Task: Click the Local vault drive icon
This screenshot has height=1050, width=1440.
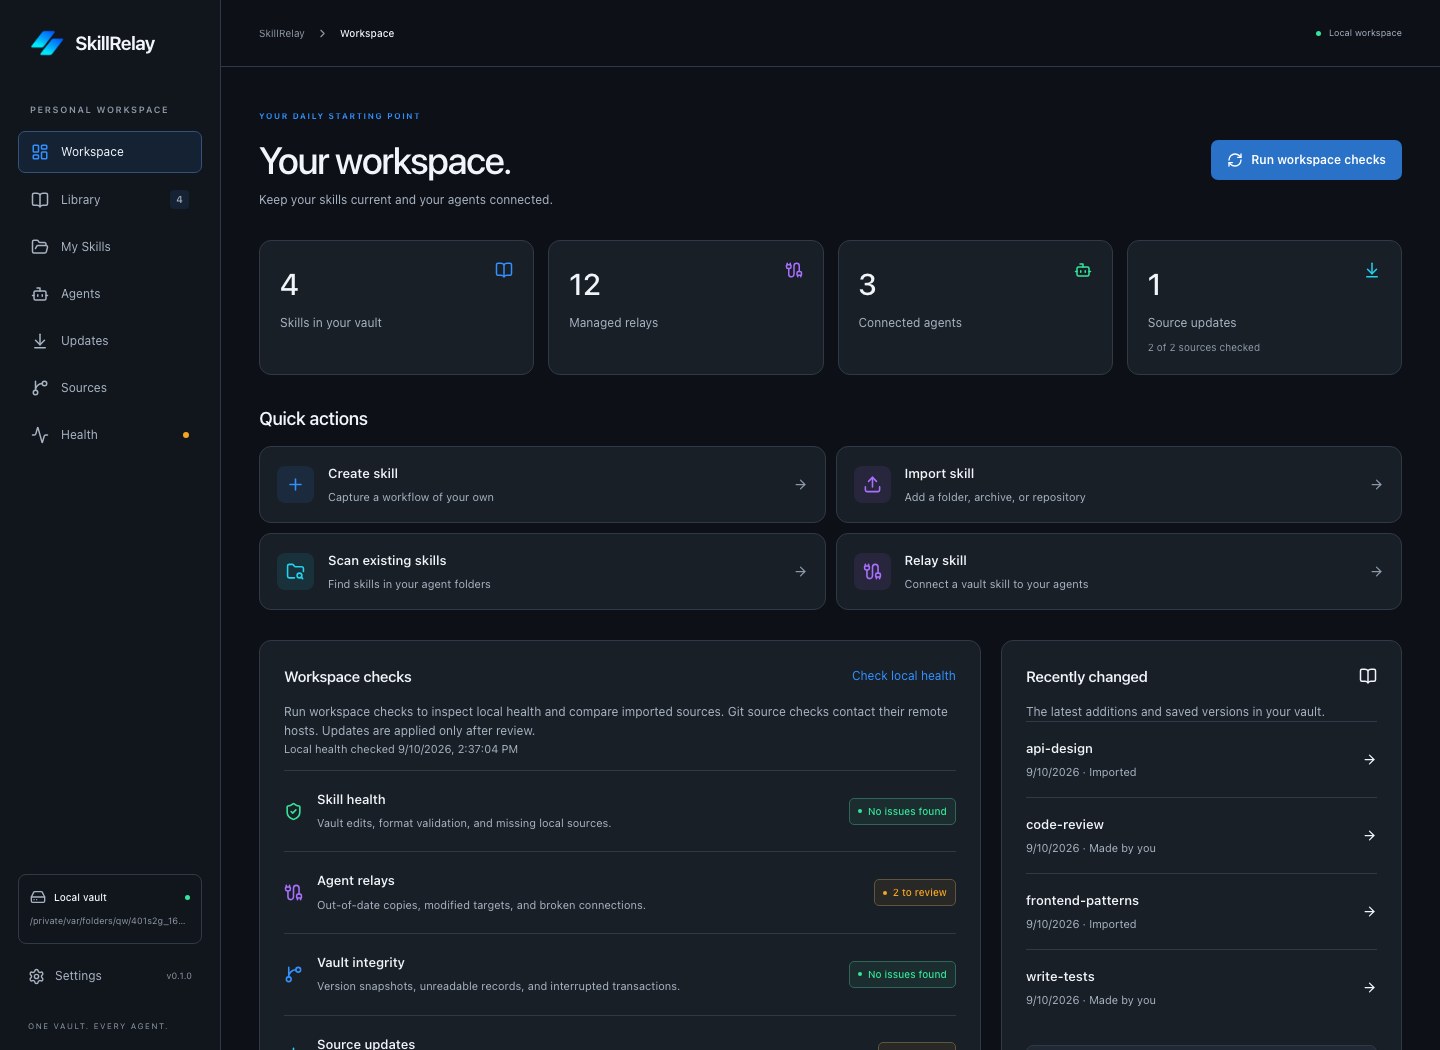Action: tap(38, 897)
